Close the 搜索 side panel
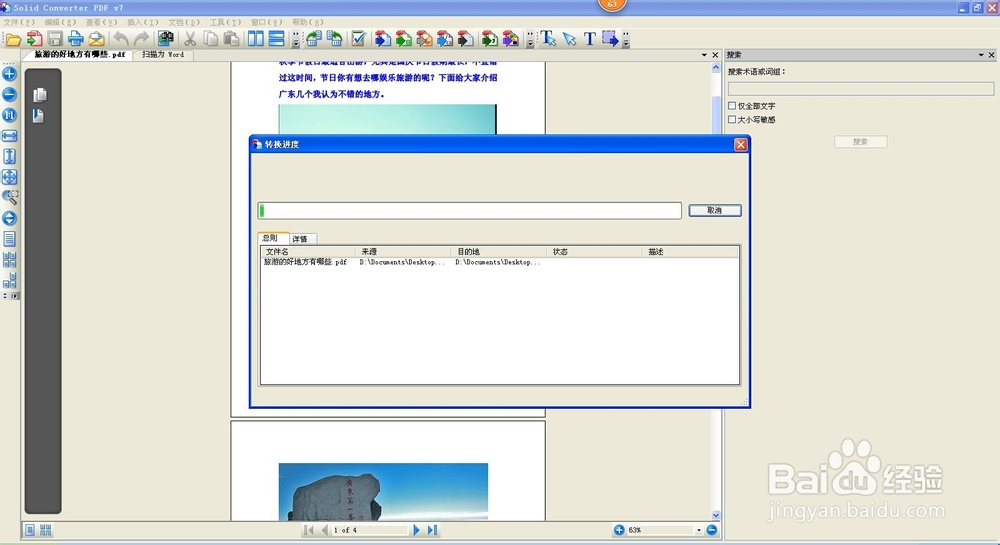The height and width of the screenshot is (545, 1000). click(992, 55)
